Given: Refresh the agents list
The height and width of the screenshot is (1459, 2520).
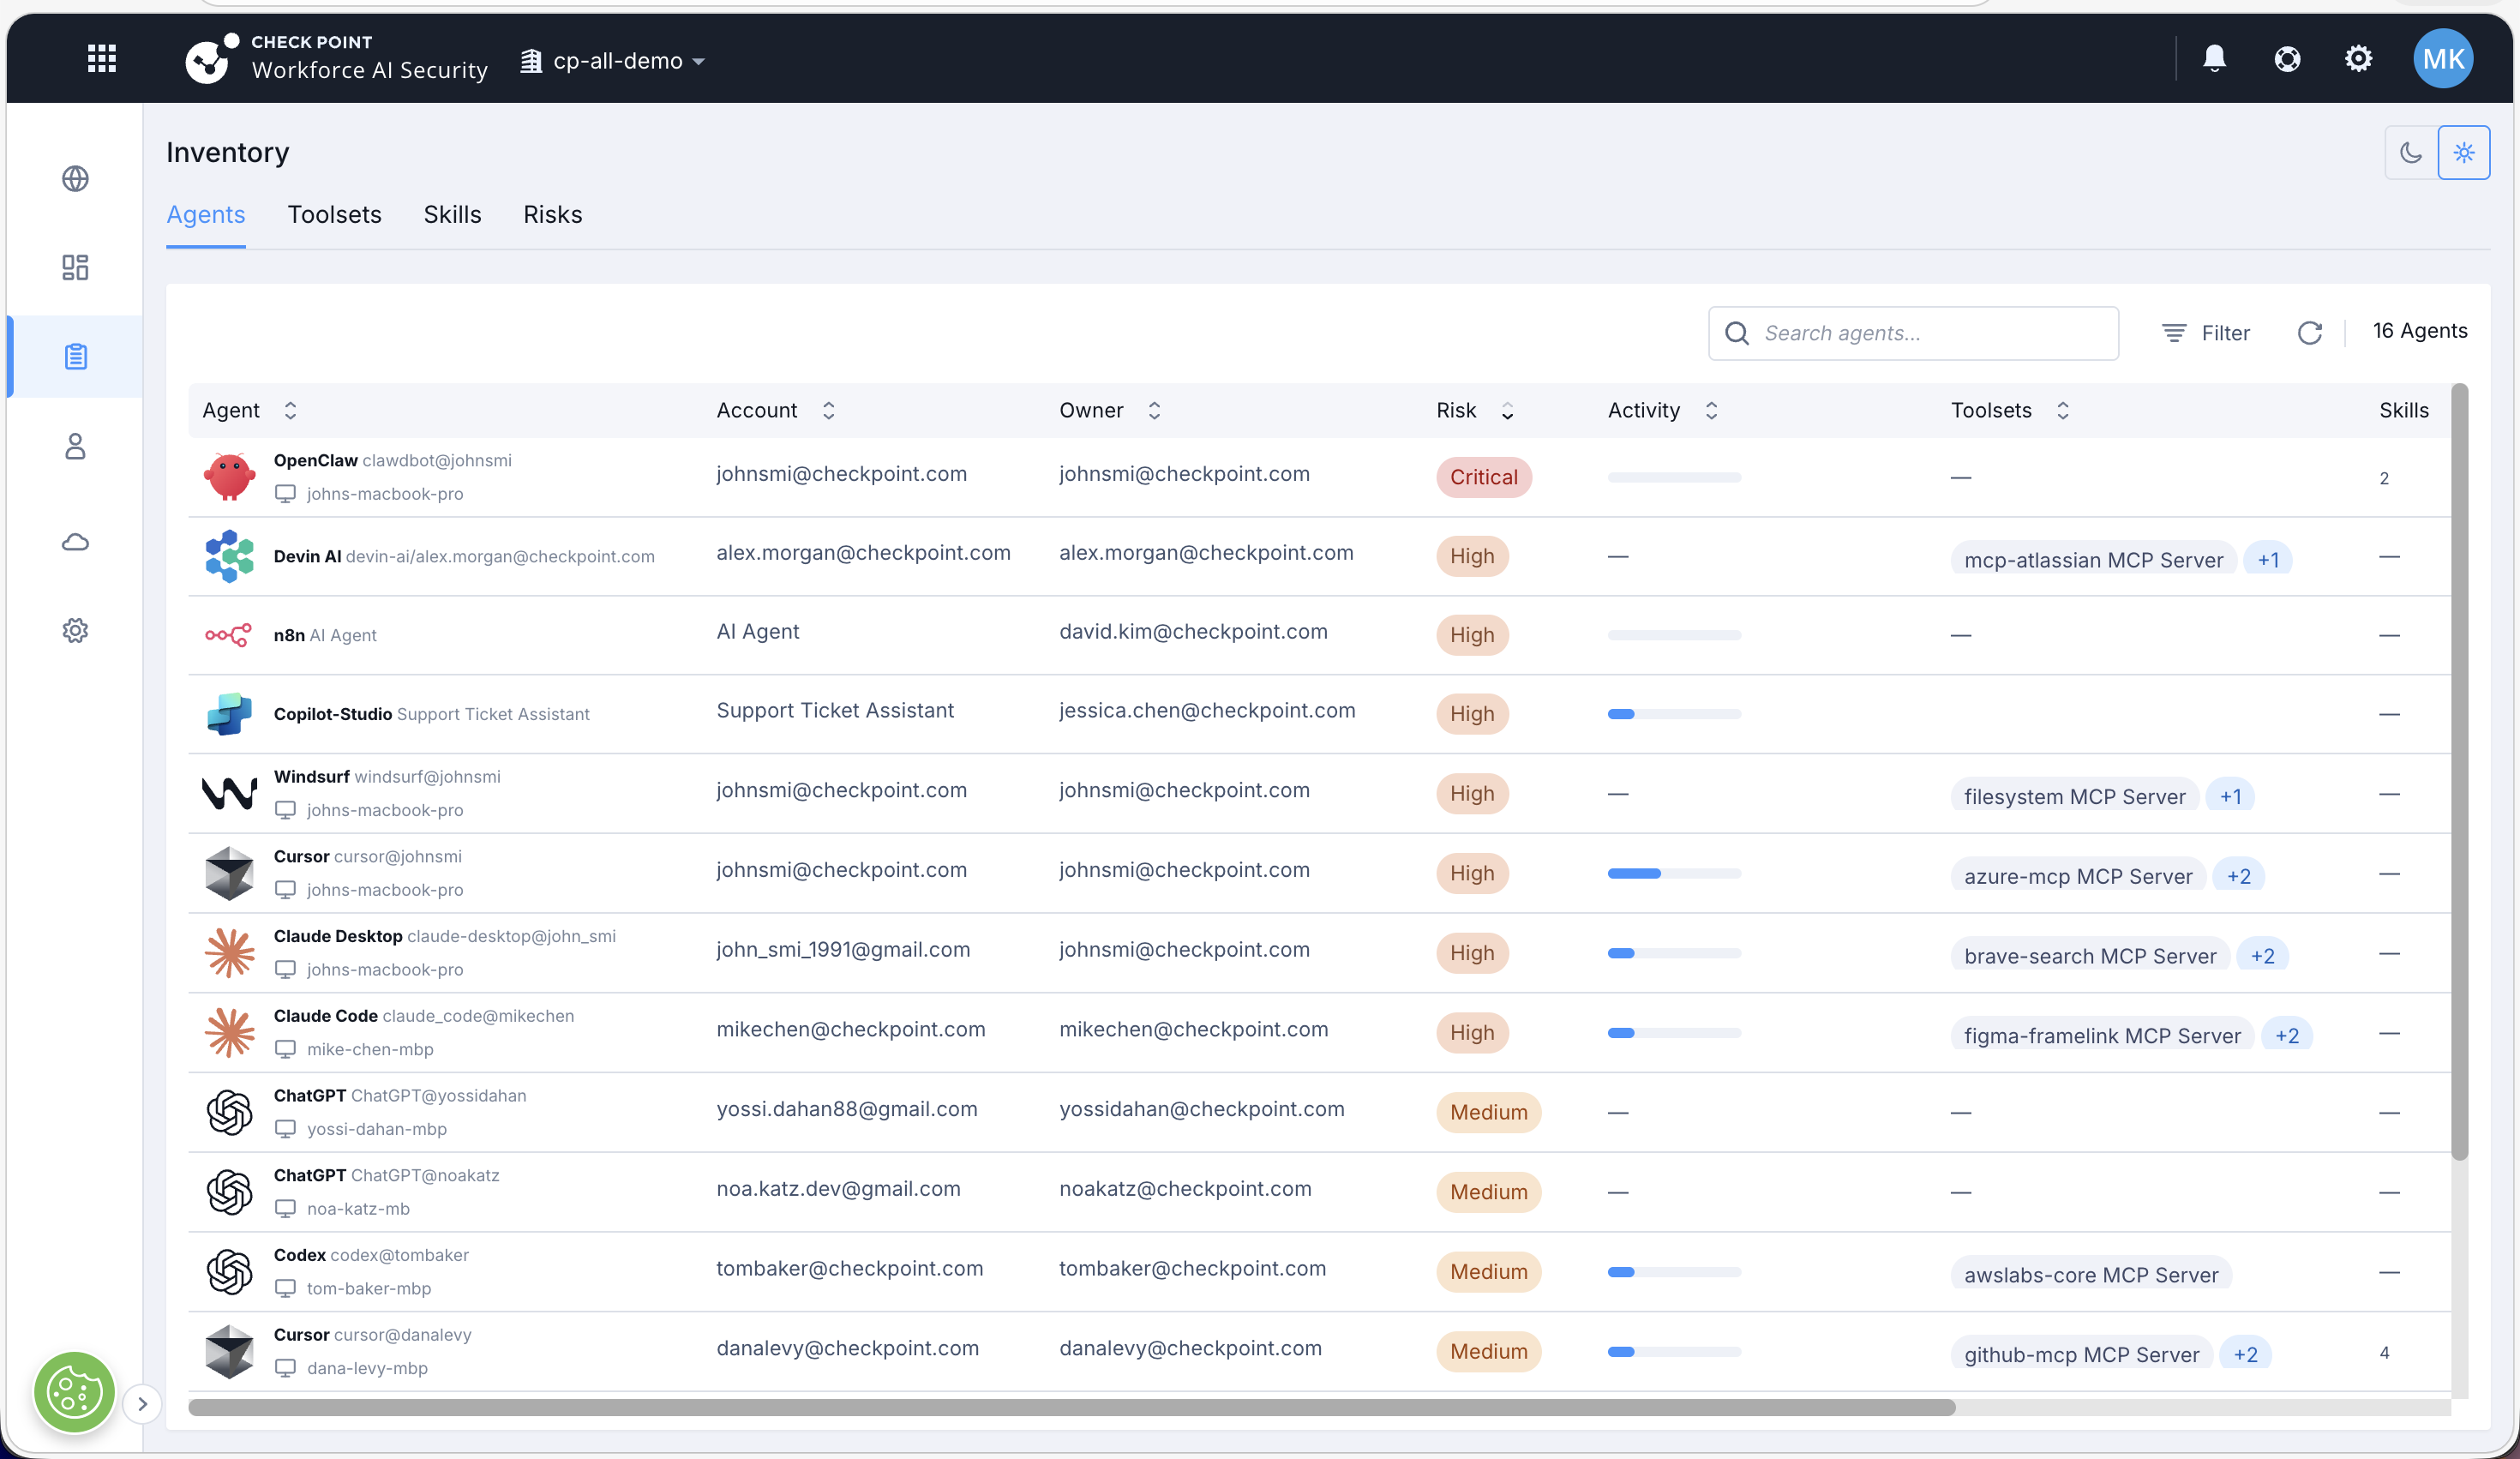Looking at the screenshot, I should (2310, 333).
